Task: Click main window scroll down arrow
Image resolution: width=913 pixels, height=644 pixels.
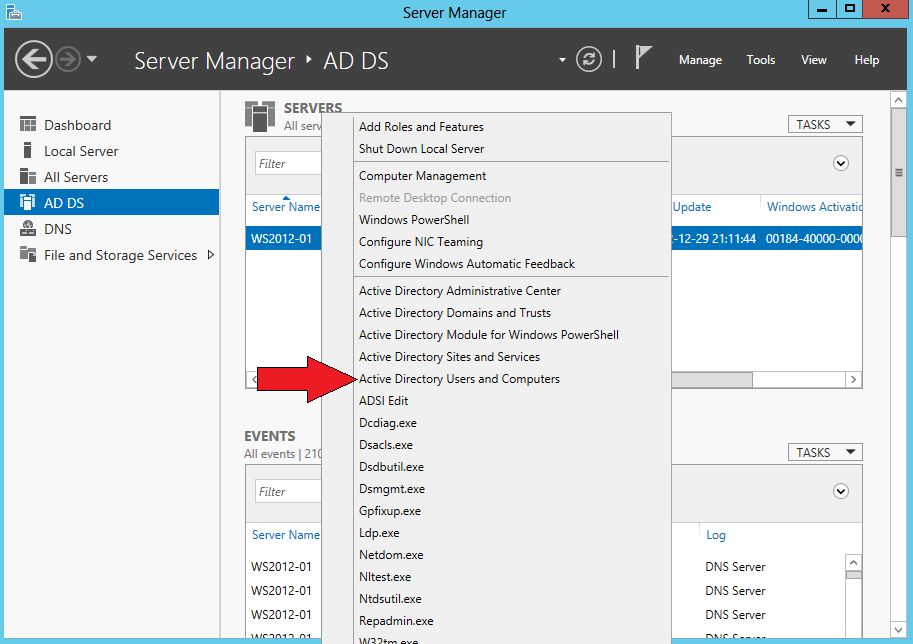Action: click(x=898, y=630)
